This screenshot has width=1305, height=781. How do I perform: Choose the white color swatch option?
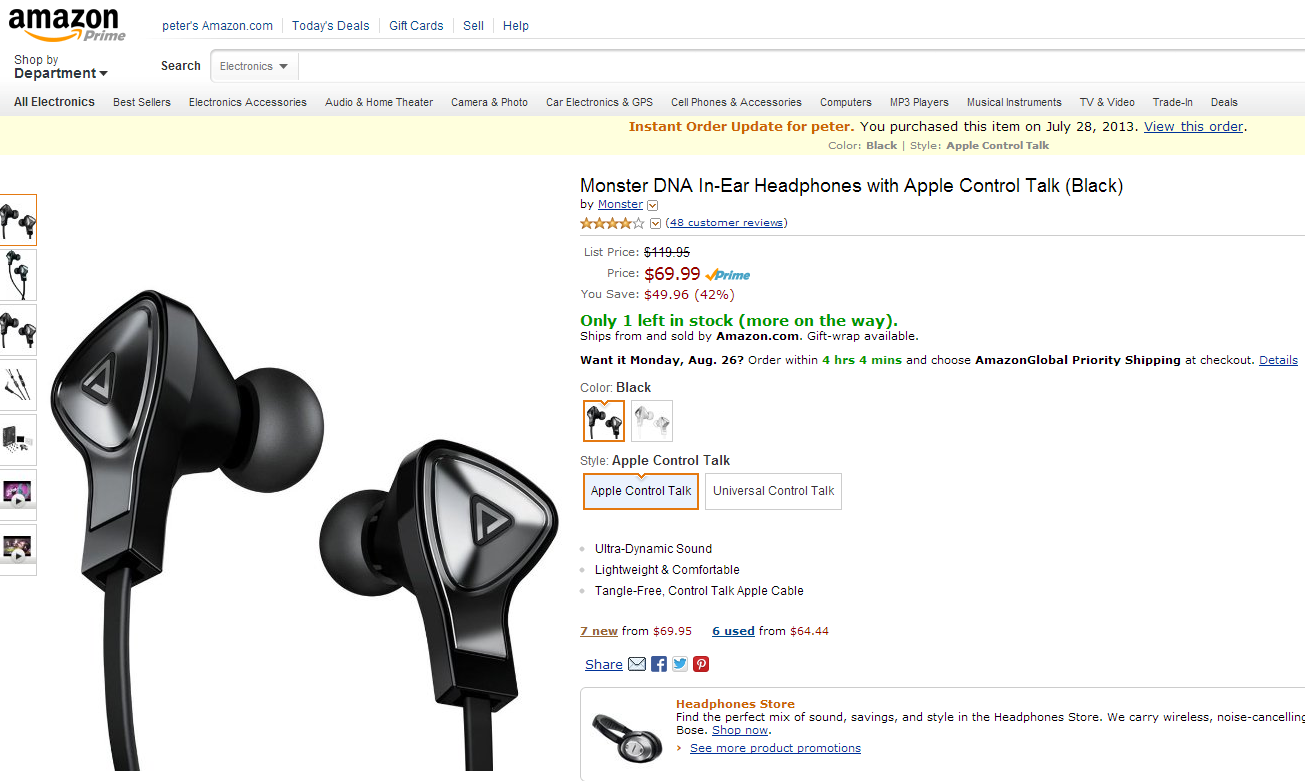coord(652,421)
